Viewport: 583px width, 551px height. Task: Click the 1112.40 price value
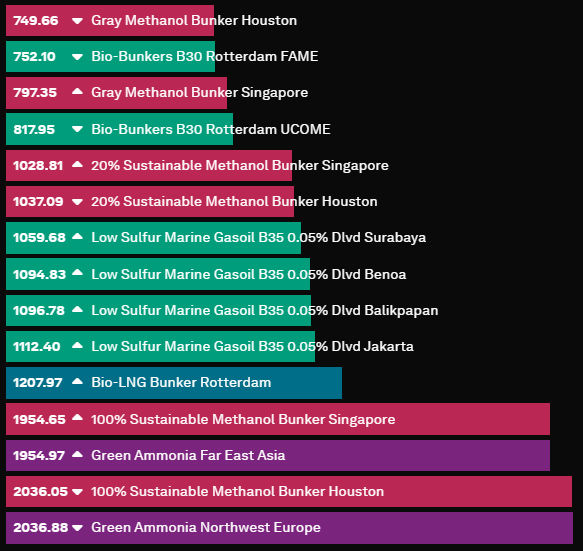pyautogui.click(x=36, y=347)
